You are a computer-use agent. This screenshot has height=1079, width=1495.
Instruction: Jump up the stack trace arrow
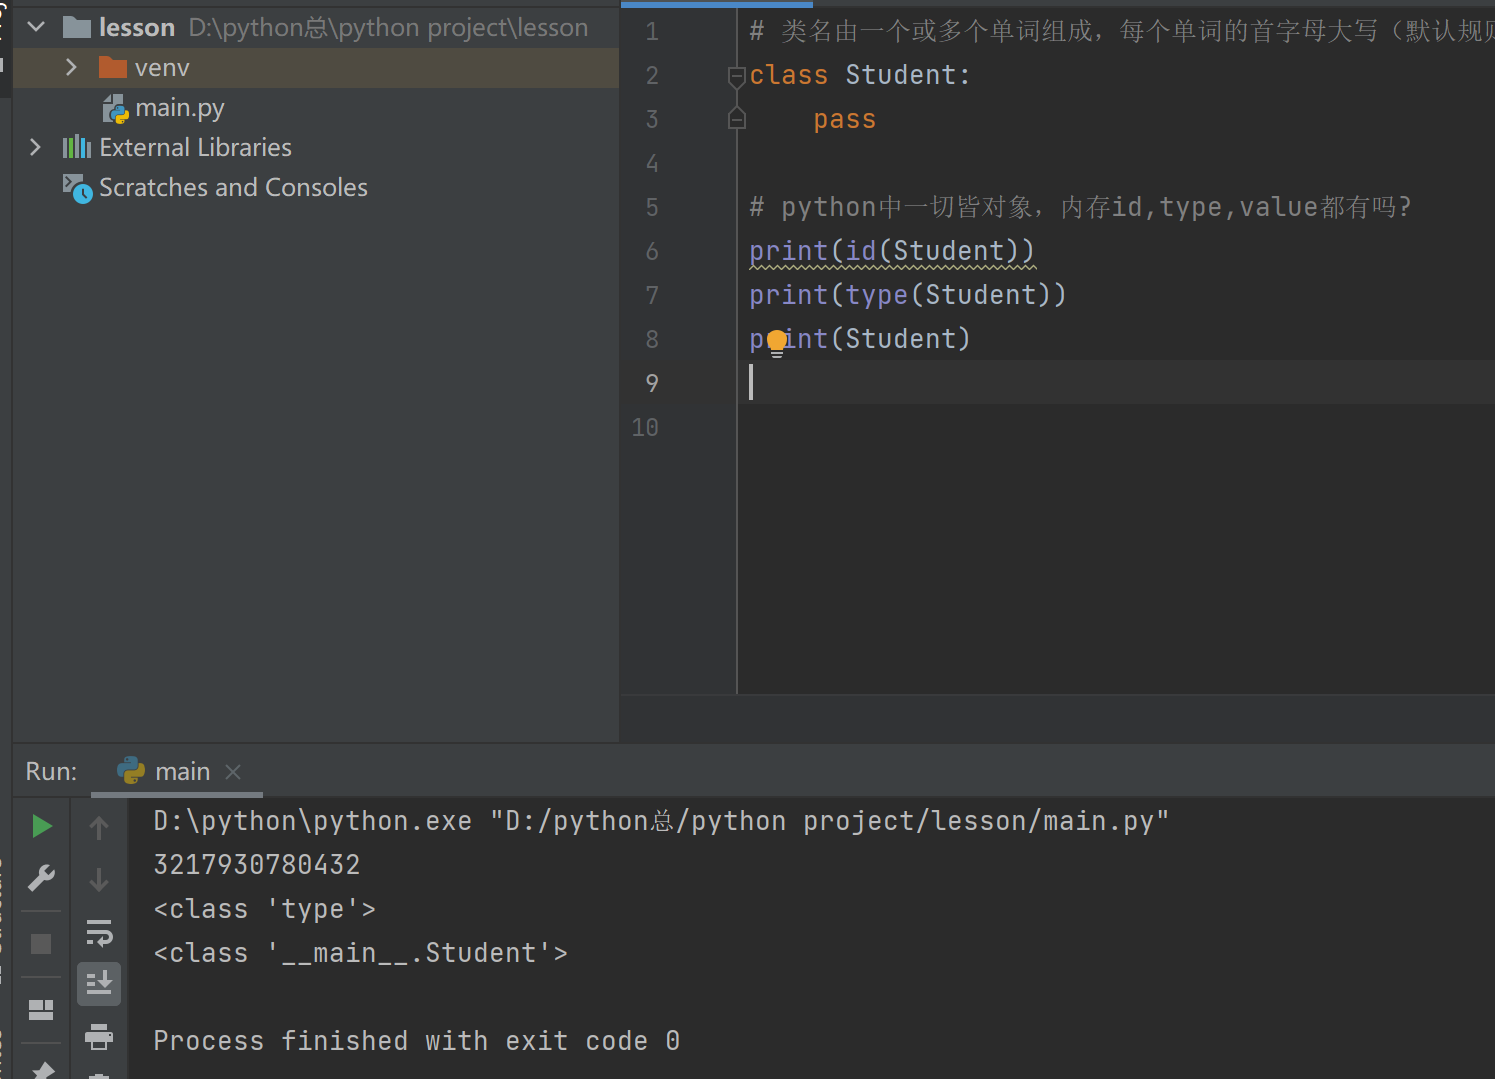point(99,827)
